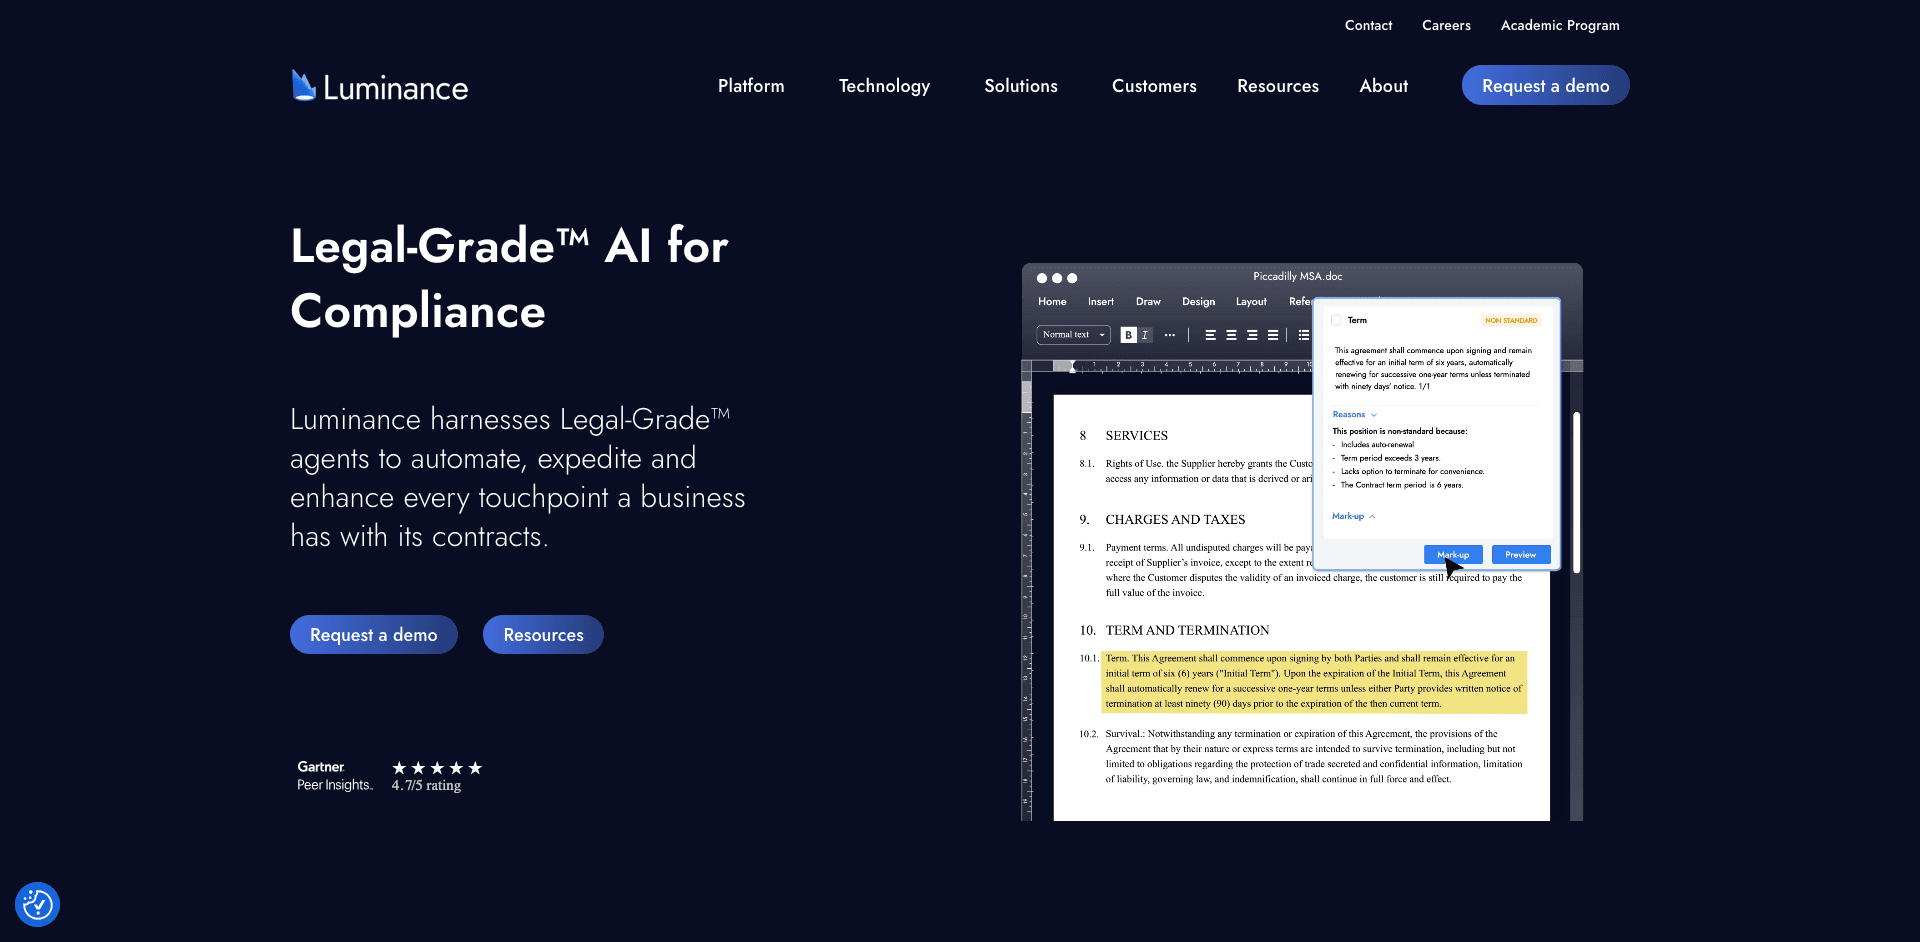This screenshot has width=1920, height=942.
Task: Click the 'Piccadilly MSA.doc' title
Action: [x=1297, y=276]
